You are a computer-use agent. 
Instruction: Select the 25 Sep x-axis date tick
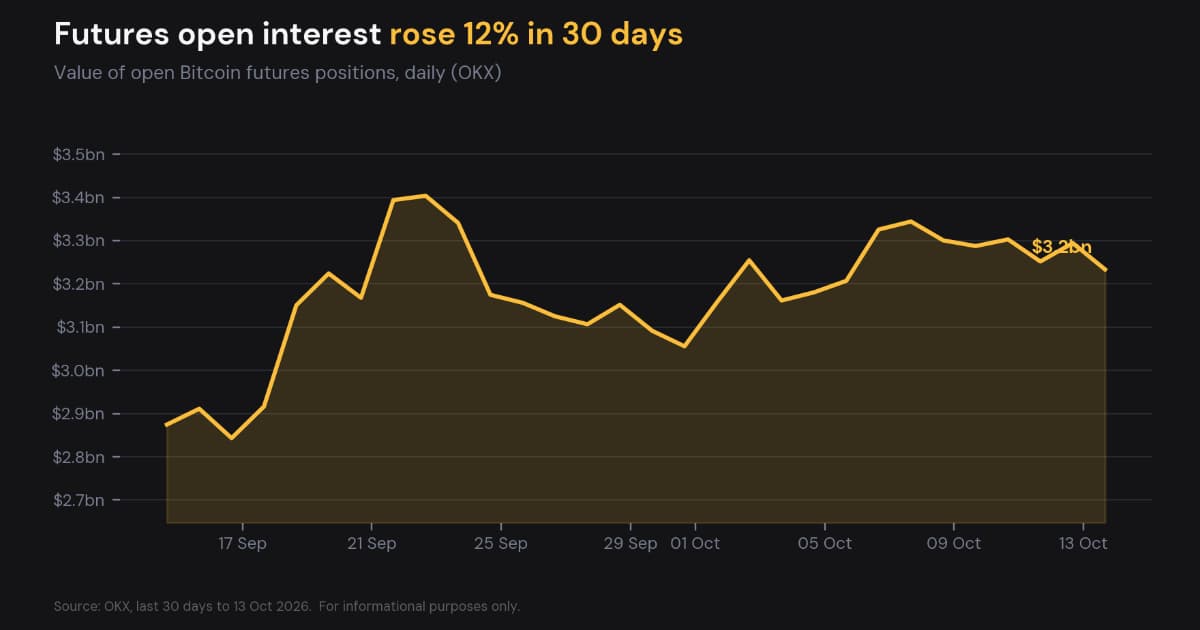pos(501,543)
